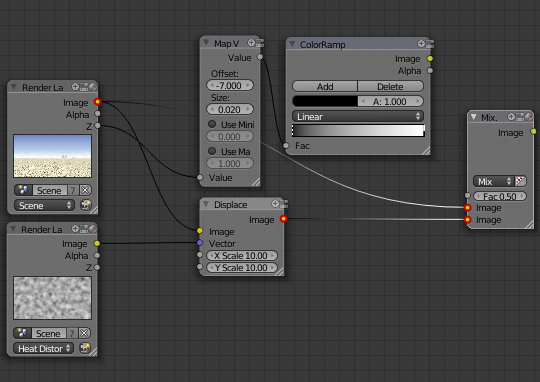
Task: Click the 0.000 minimum value field in Map Value
Action: click(230, 136)
